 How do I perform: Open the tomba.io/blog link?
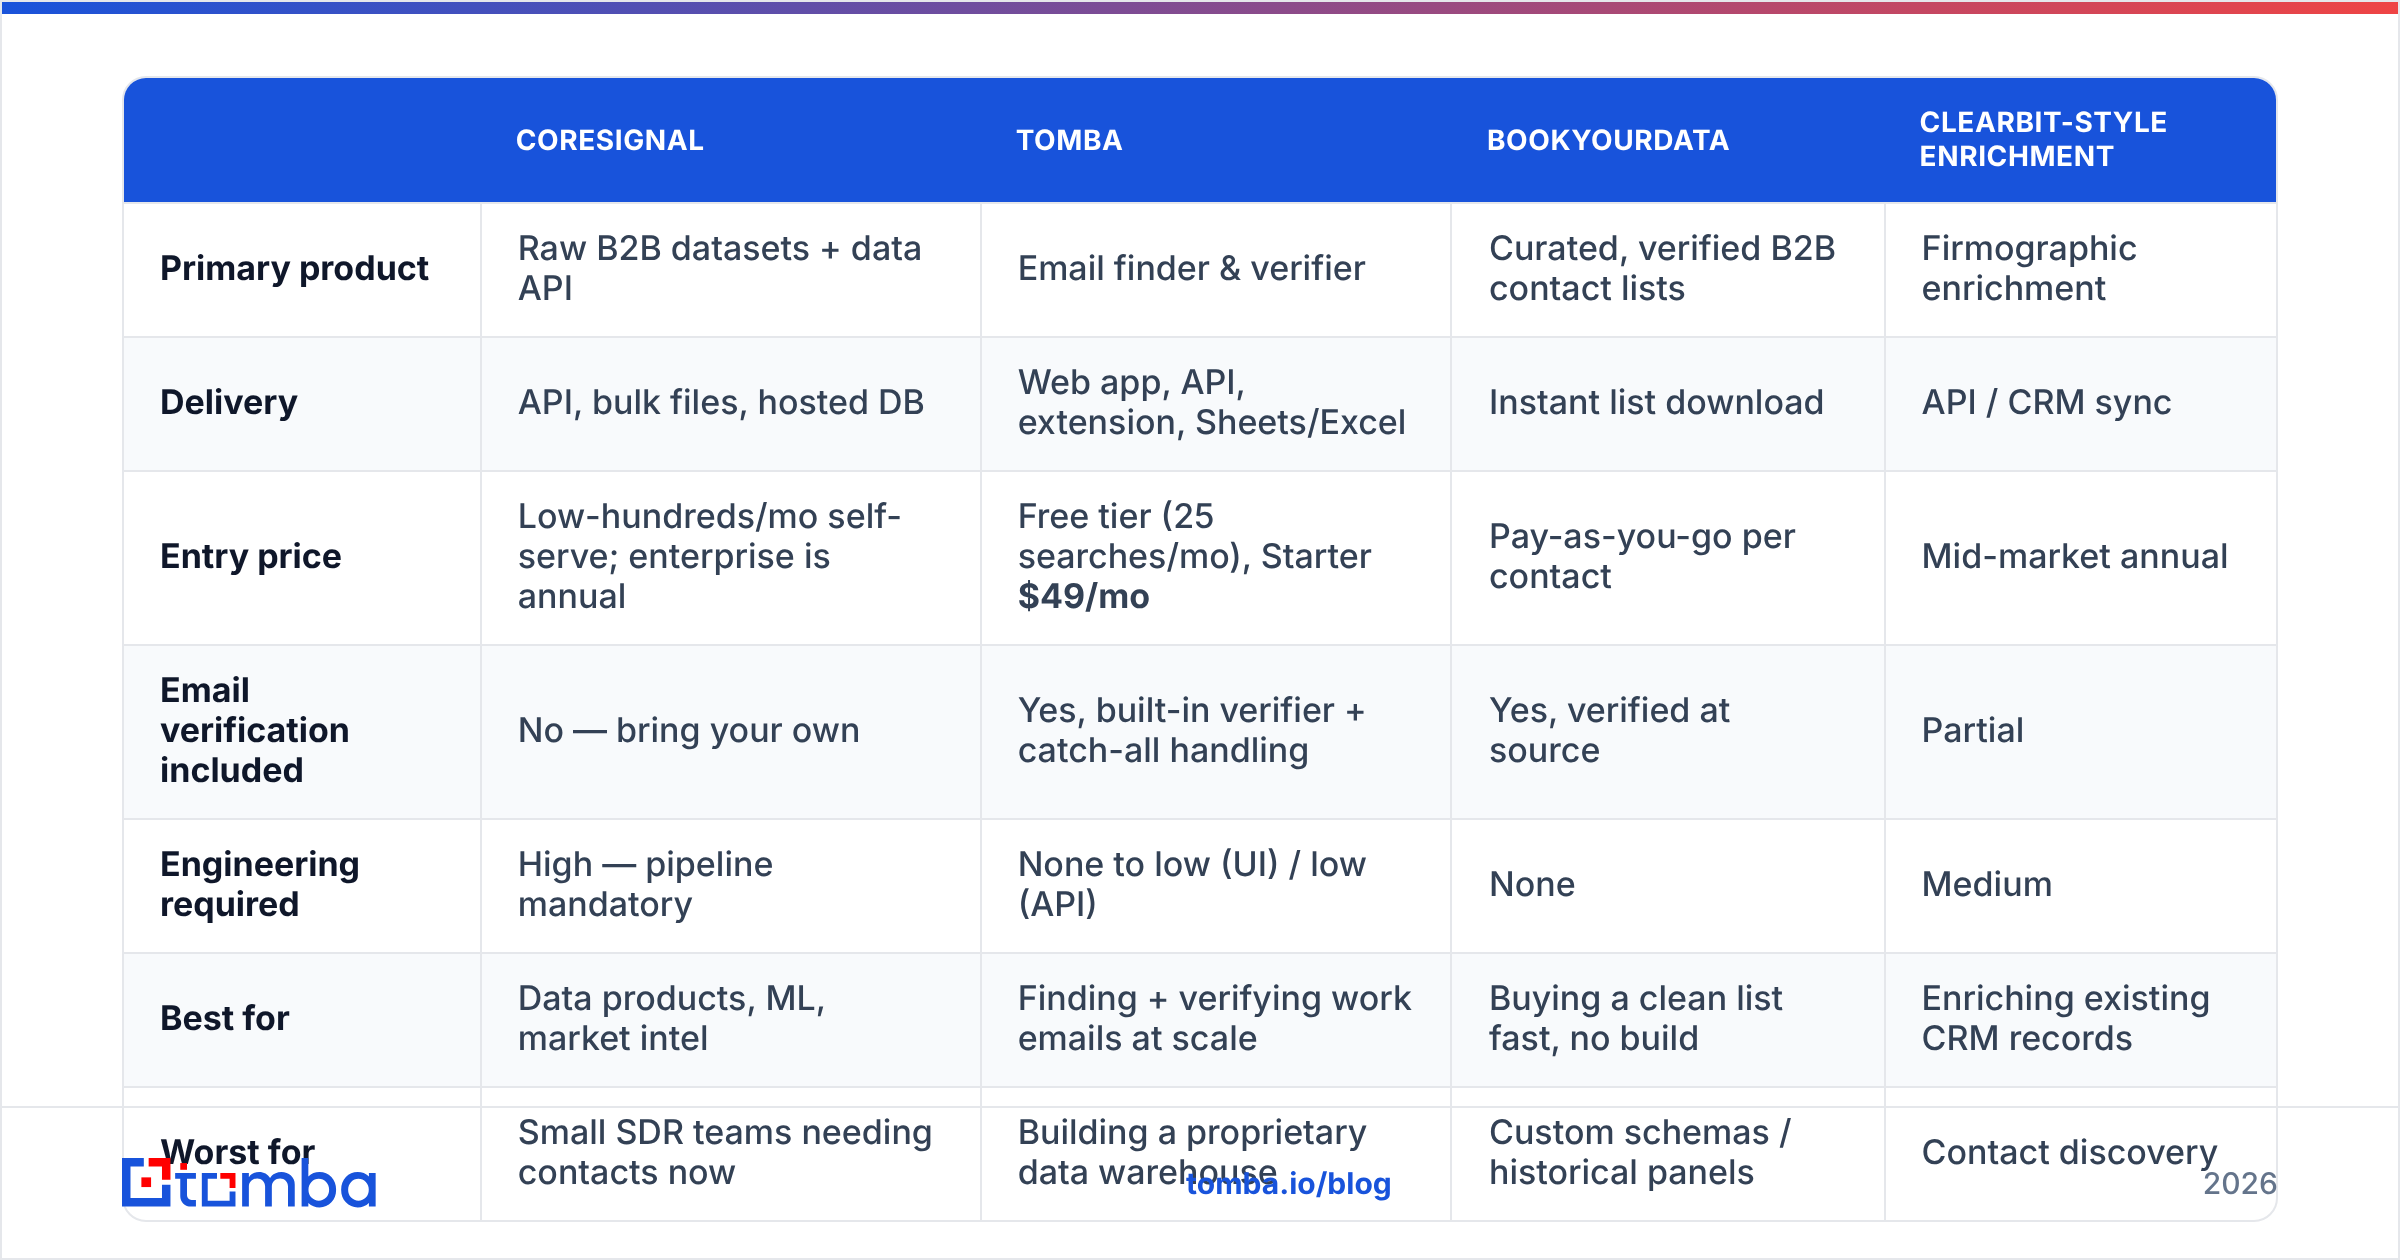[1288, 1184]
